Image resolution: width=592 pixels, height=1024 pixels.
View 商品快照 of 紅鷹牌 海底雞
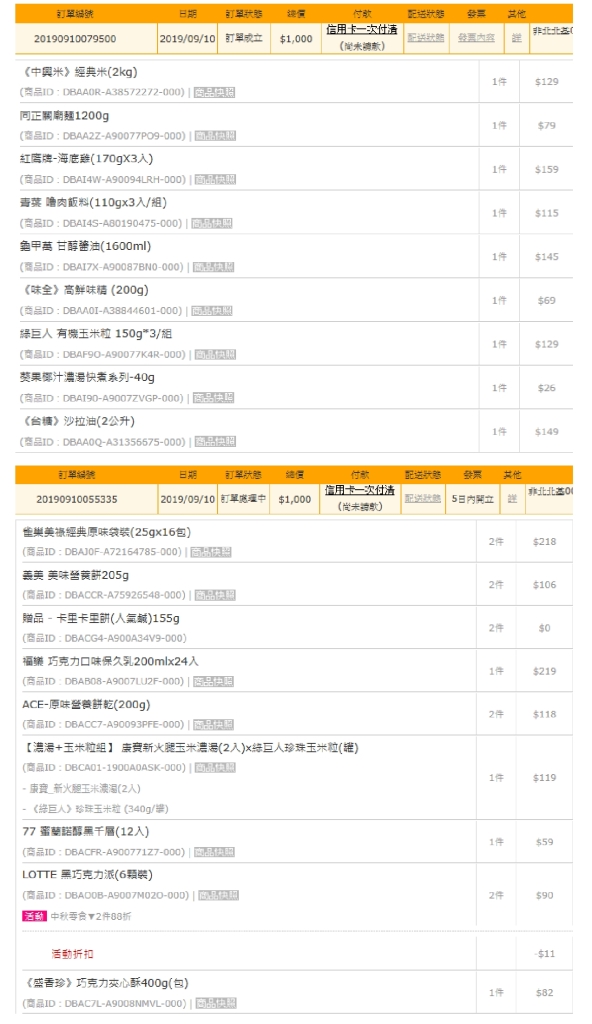[216, 180]
